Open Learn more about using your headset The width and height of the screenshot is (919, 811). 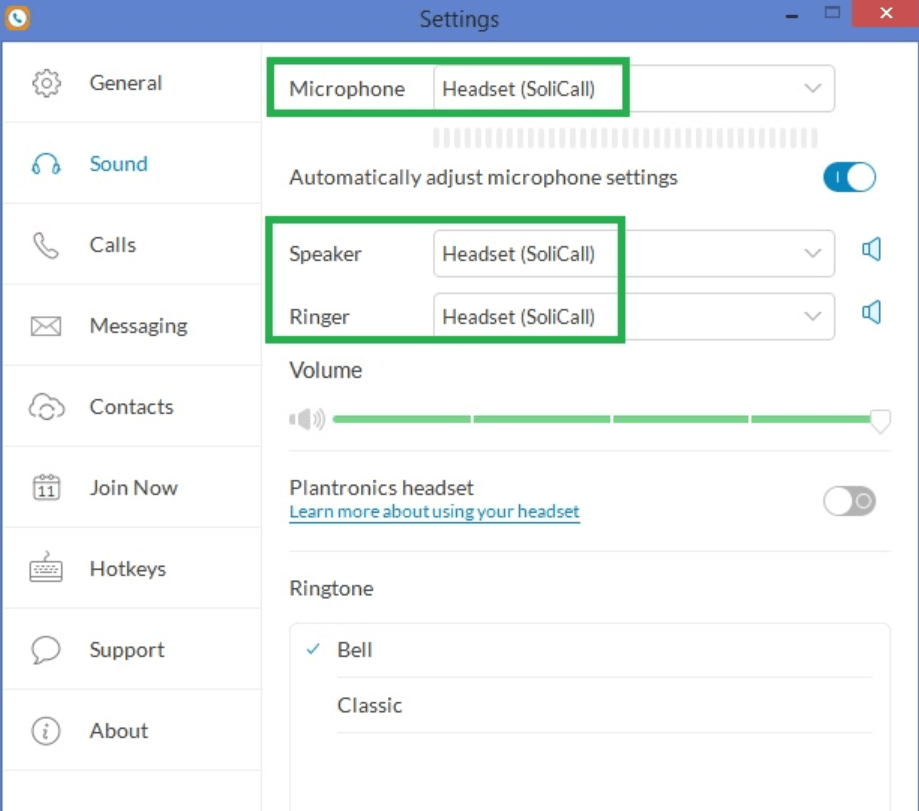tap(434, 512)
